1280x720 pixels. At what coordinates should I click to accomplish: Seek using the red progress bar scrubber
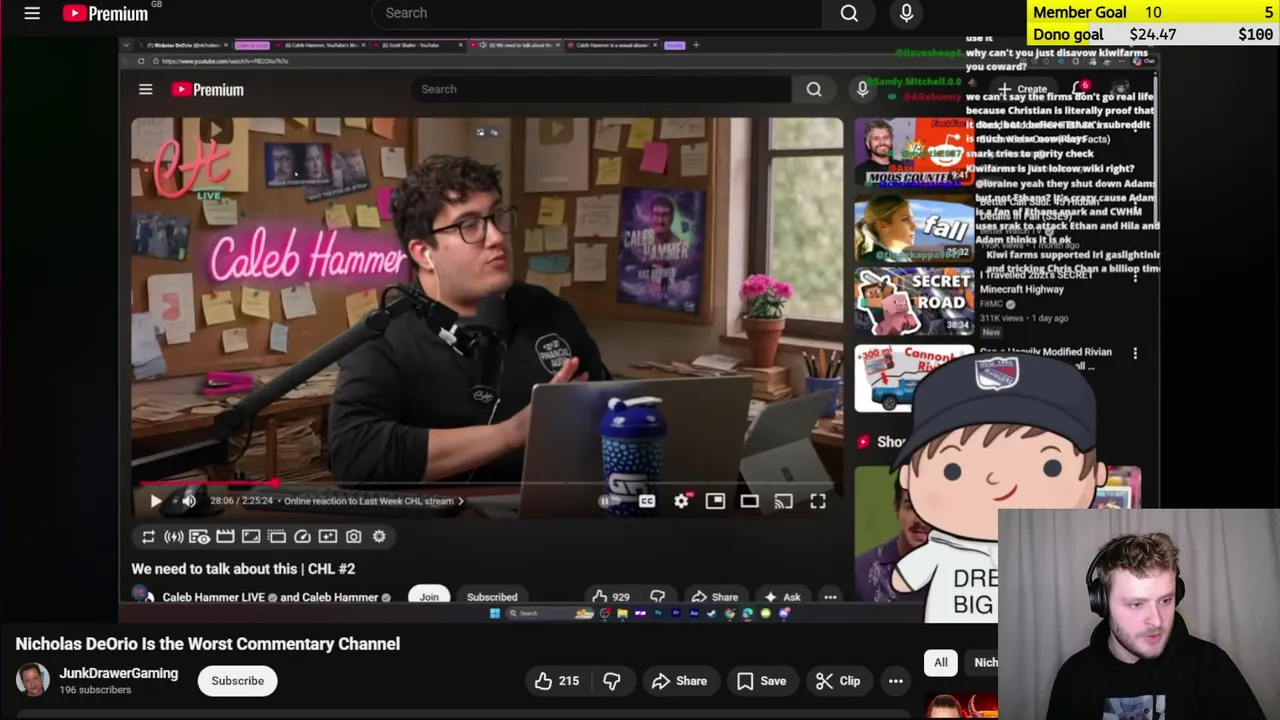[276, 483]
